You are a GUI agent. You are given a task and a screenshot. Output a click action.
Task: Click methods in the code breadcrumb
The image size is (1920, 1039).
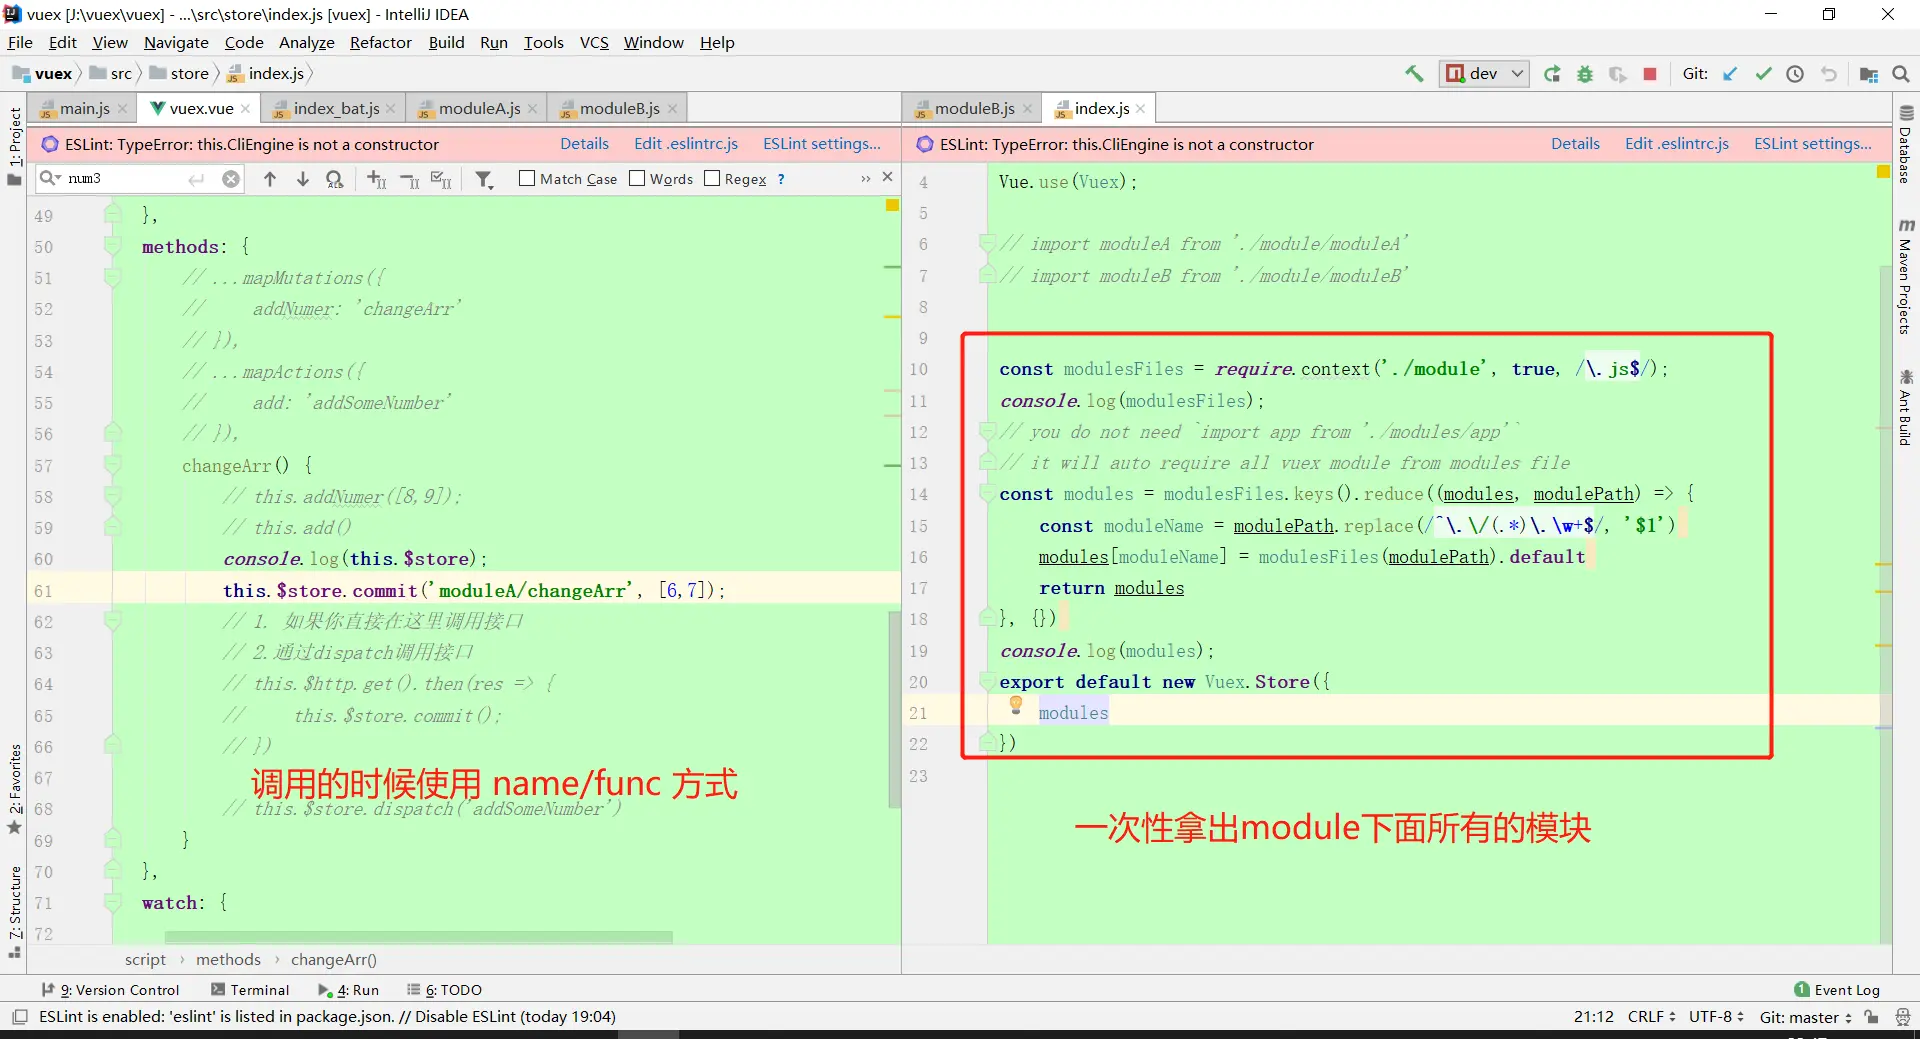click(x=228, y=960)
